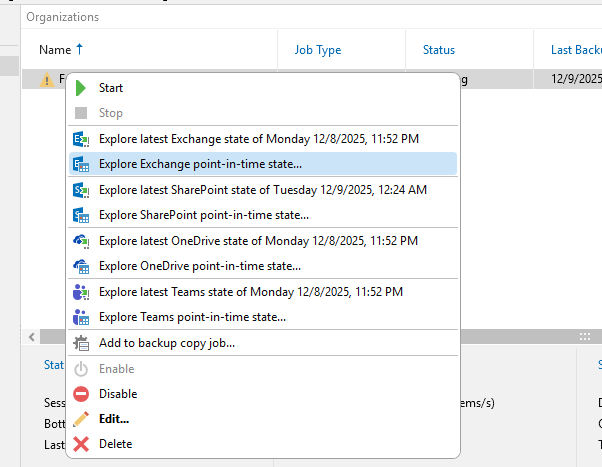Click the red Disable icon
This screenshot has height=467, width=602.
tap(81, 394)
